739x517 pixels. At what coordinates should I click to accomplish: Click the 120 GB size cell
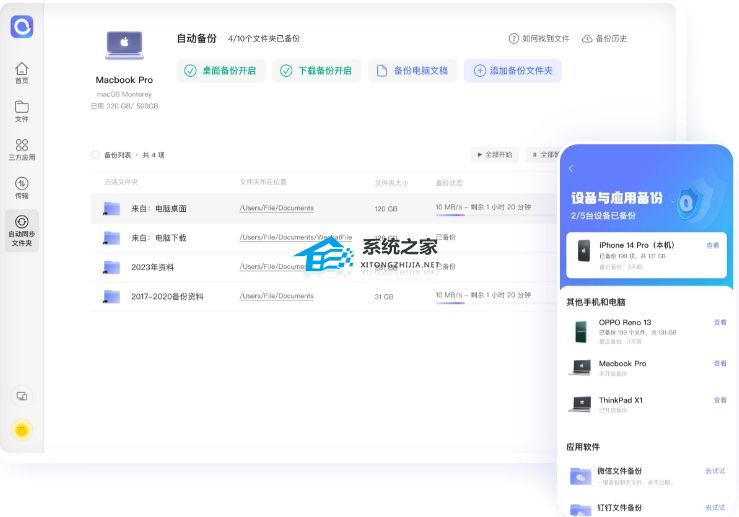pyautogui.click(x=386, y=208)
